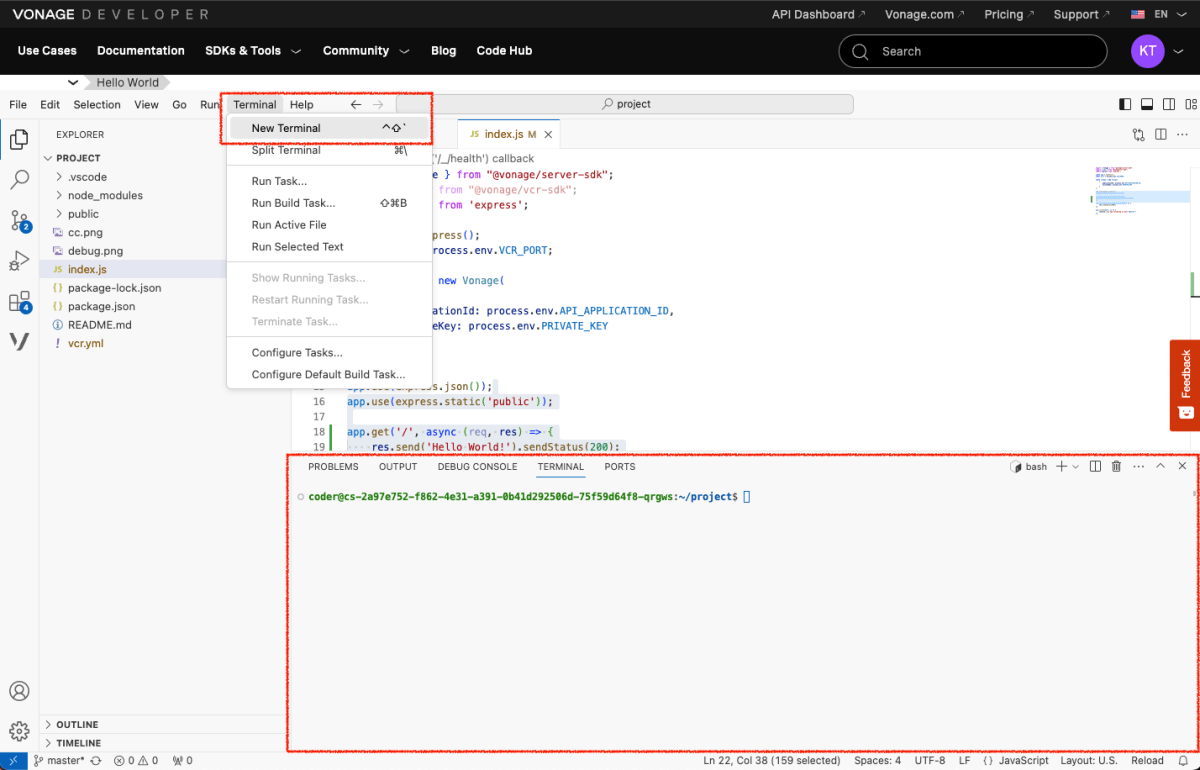
Task: Open the Manage gear icon
Action: tap(19, 731)
